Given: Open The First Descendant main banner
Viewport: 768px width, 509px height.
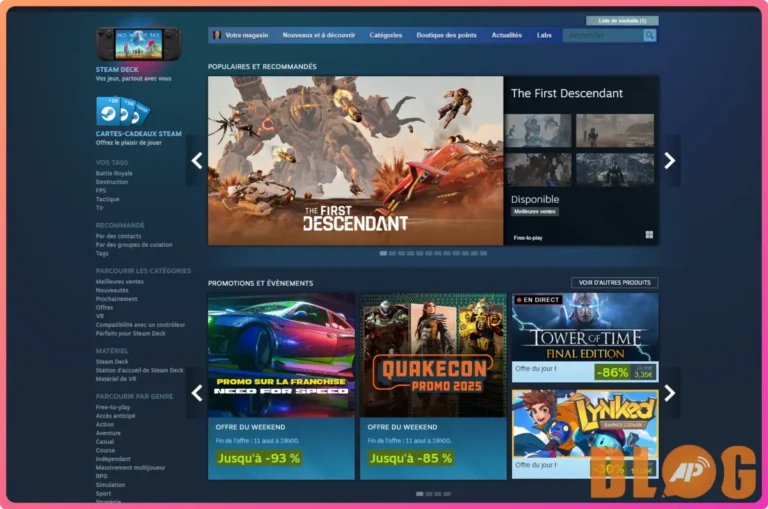Looking at the screenshot, I should pos(356,161).
